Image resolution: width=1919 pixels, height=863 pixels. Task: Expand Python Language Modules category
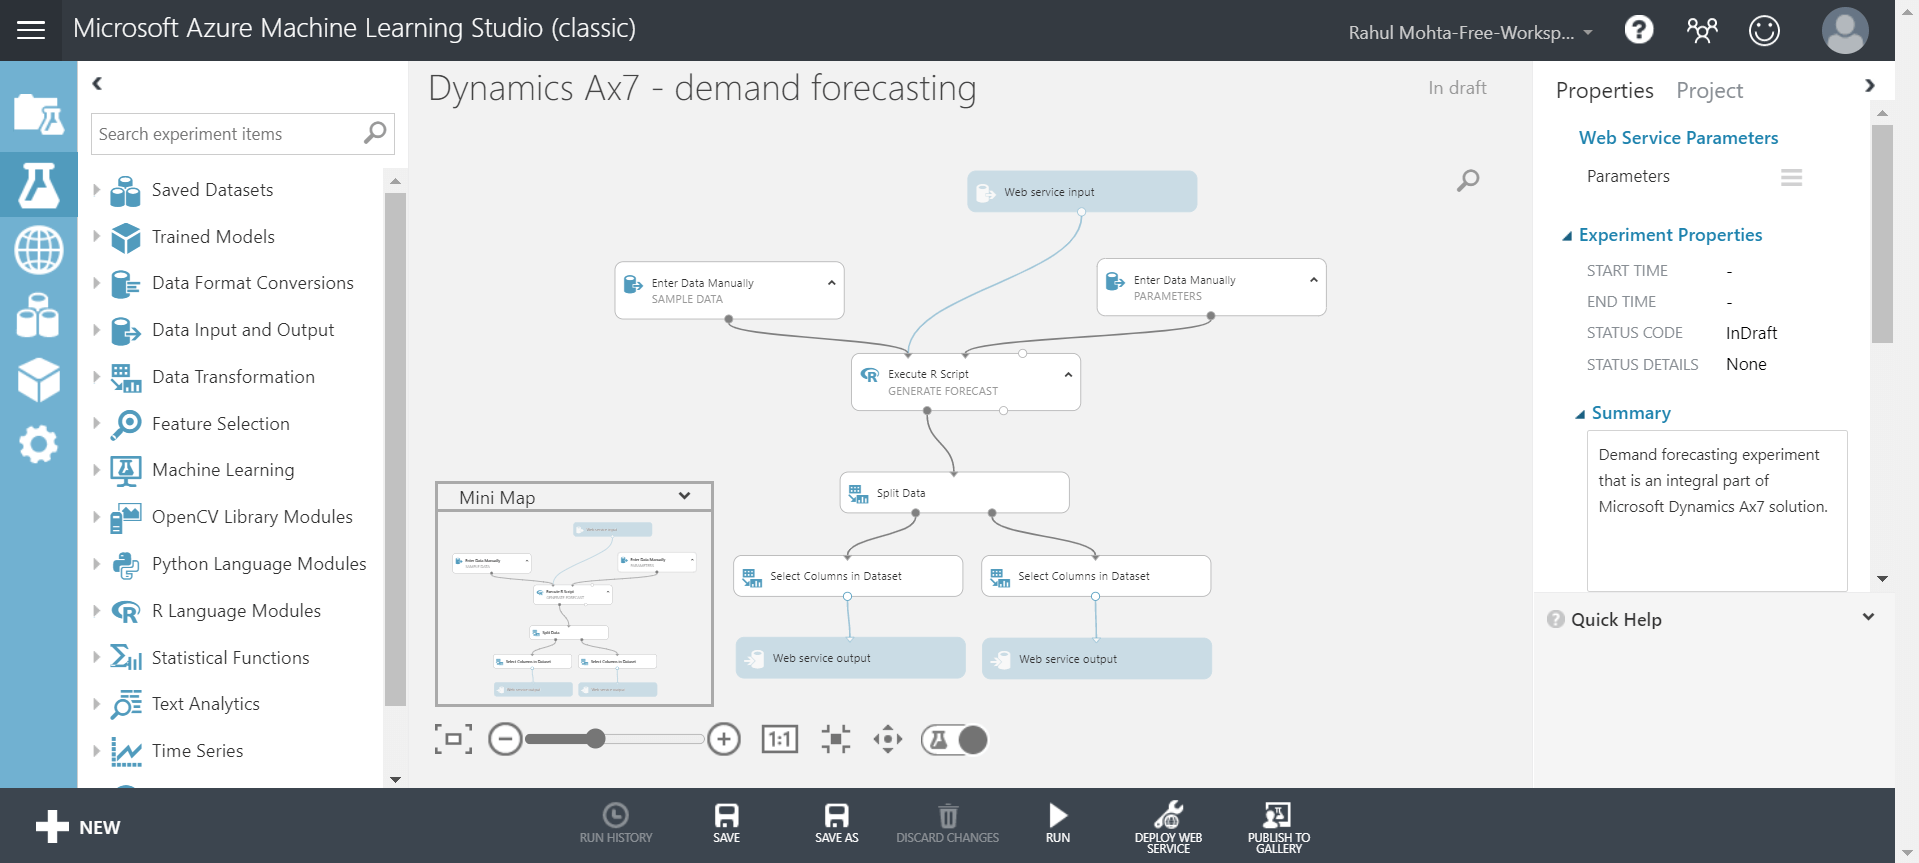tap(97, 563)
